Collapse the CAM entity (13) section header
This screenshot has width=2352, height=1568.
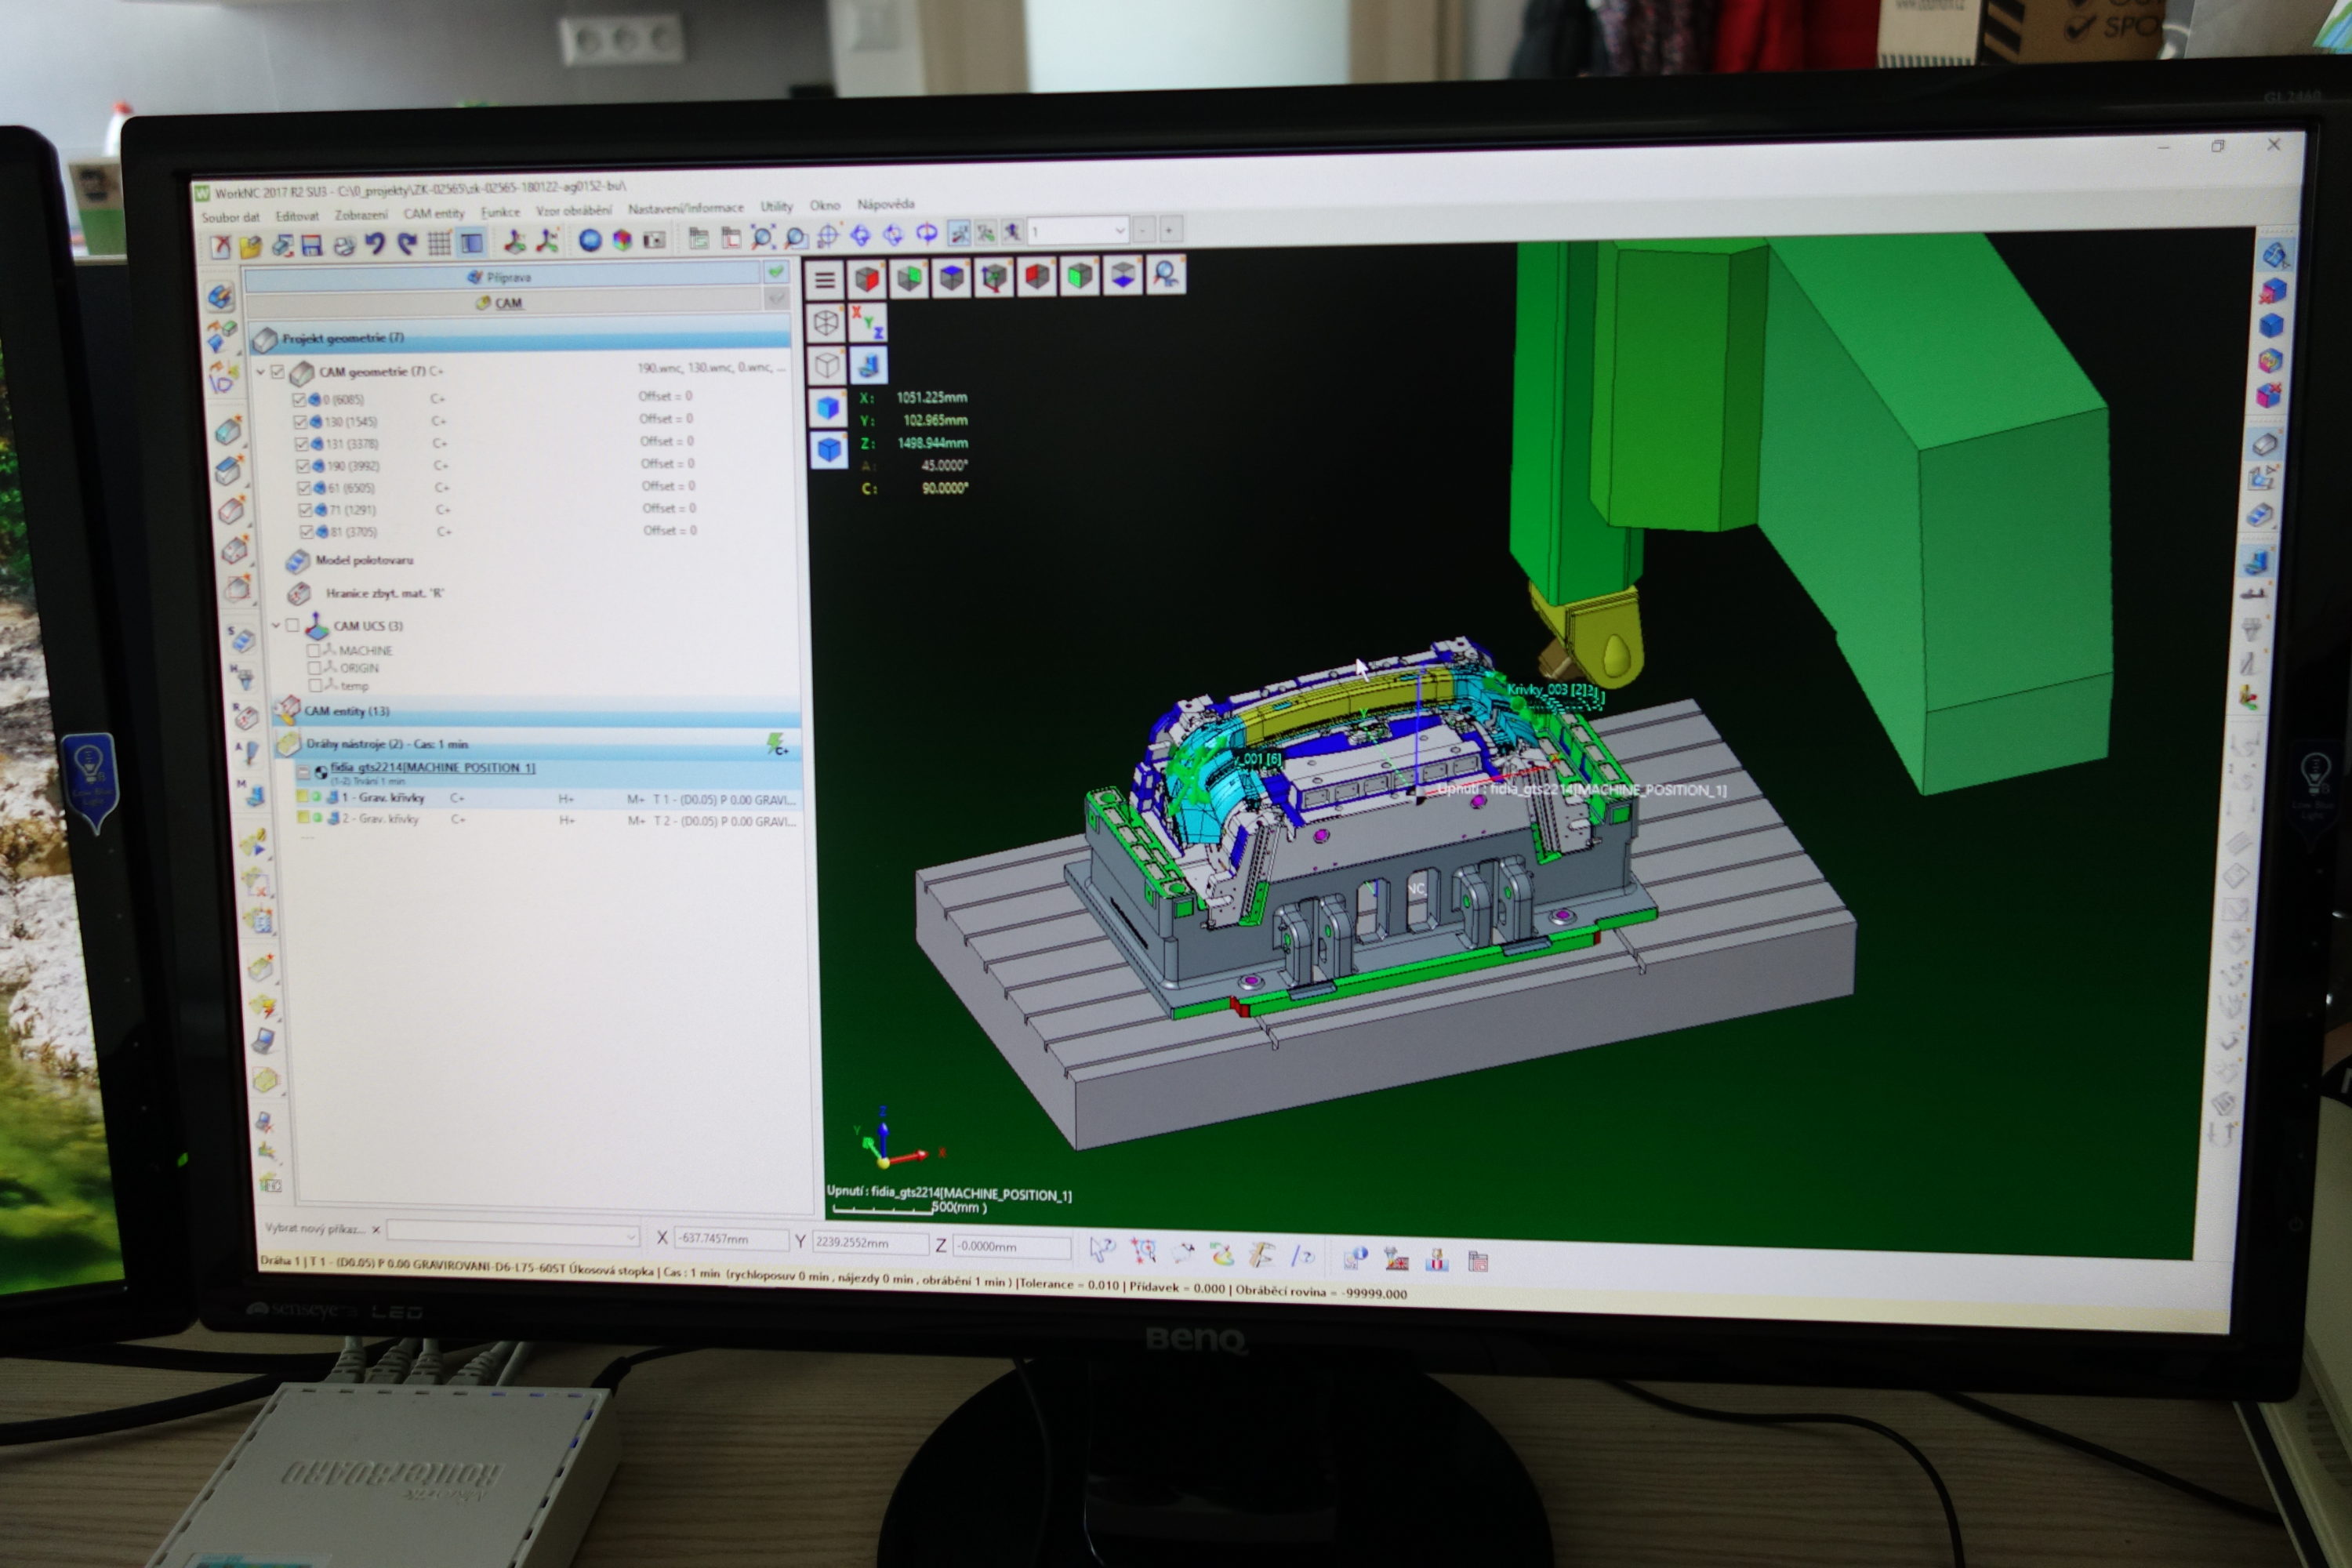coord(537,711)
